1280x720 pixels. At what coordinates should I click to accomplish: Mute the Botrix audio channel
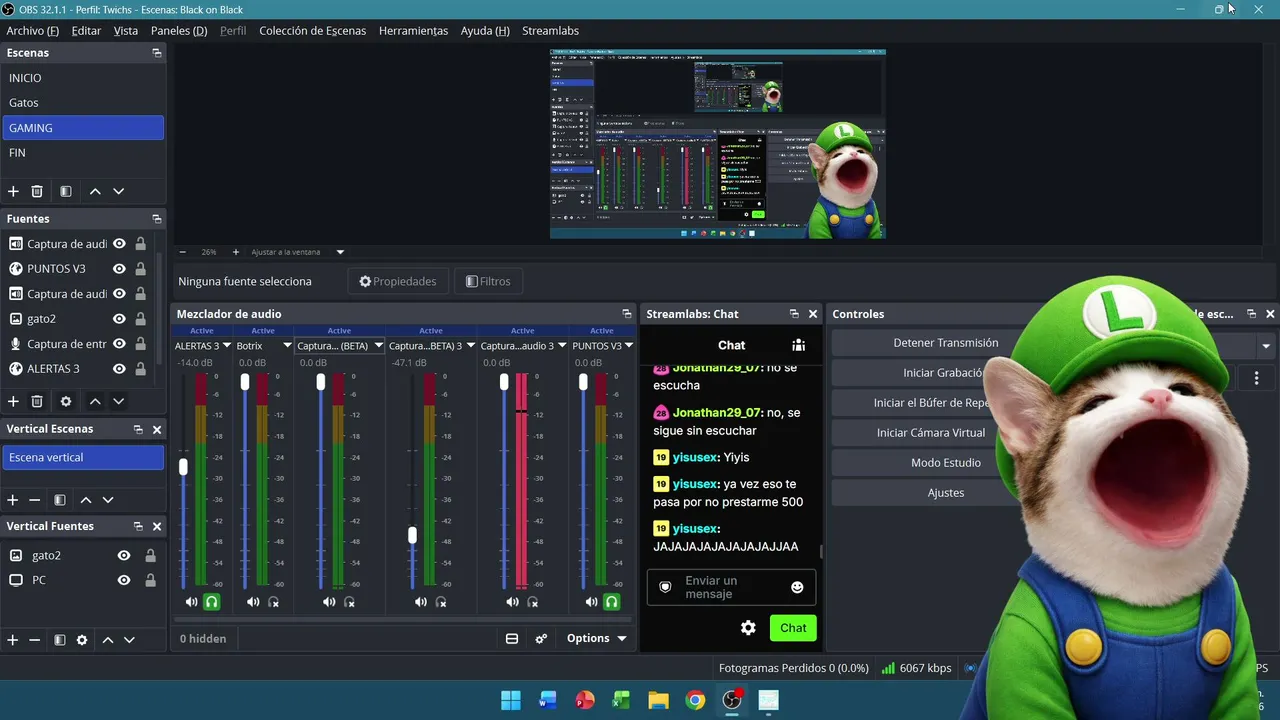[x=253, y=602]
